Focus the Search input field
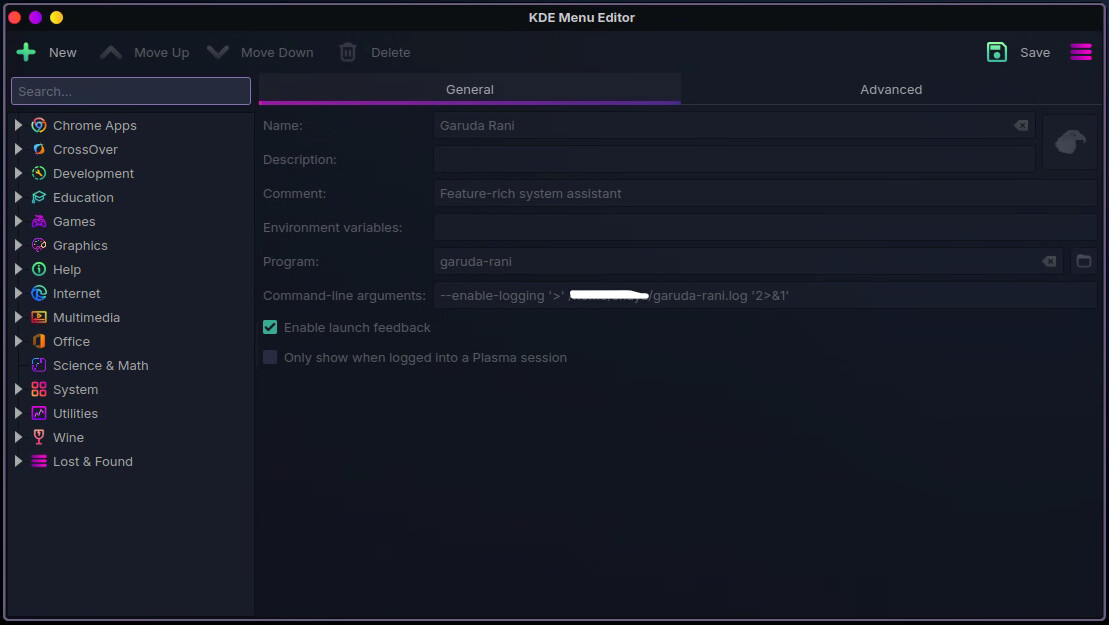This screenshot has width=1109, height=625. (x=131, y=91)
